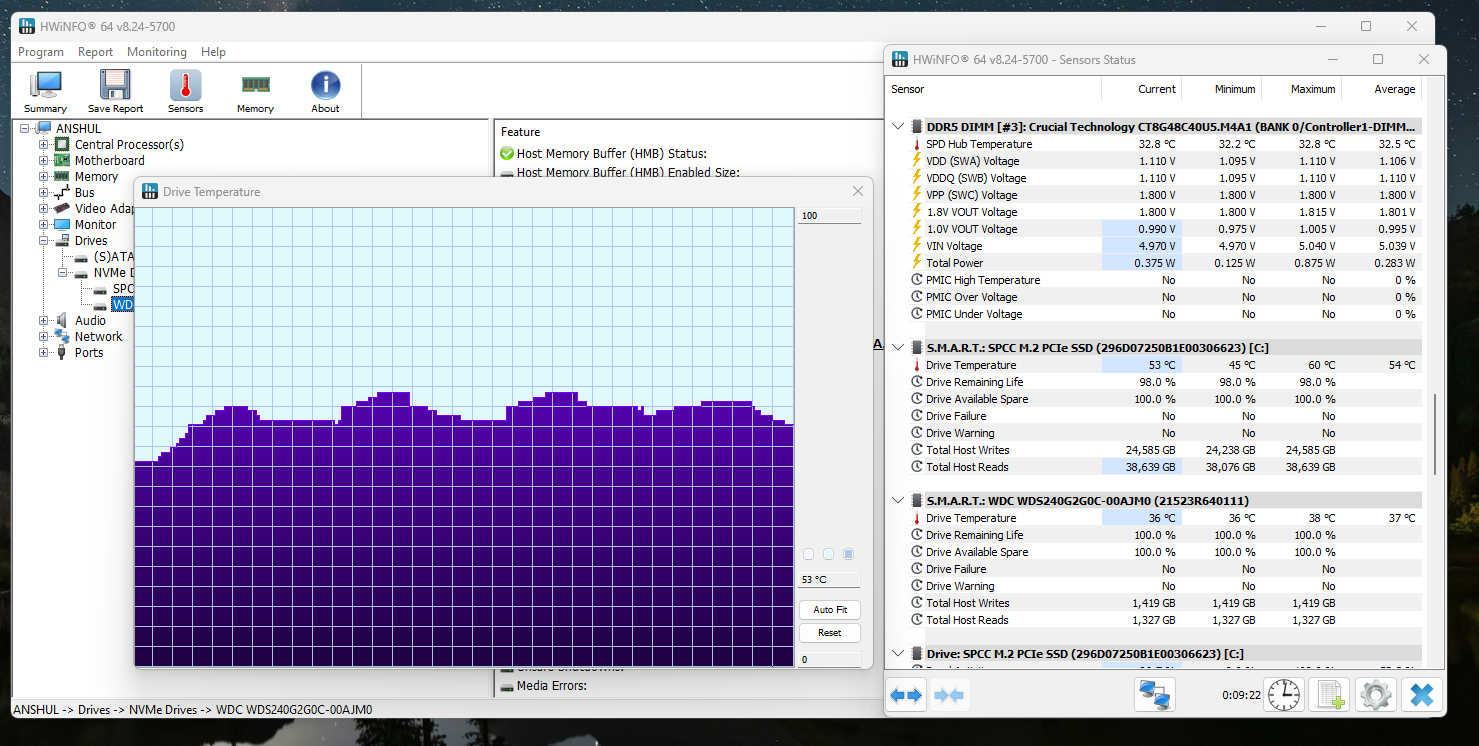Click the blue expand arrows icon

coord(906,694)
